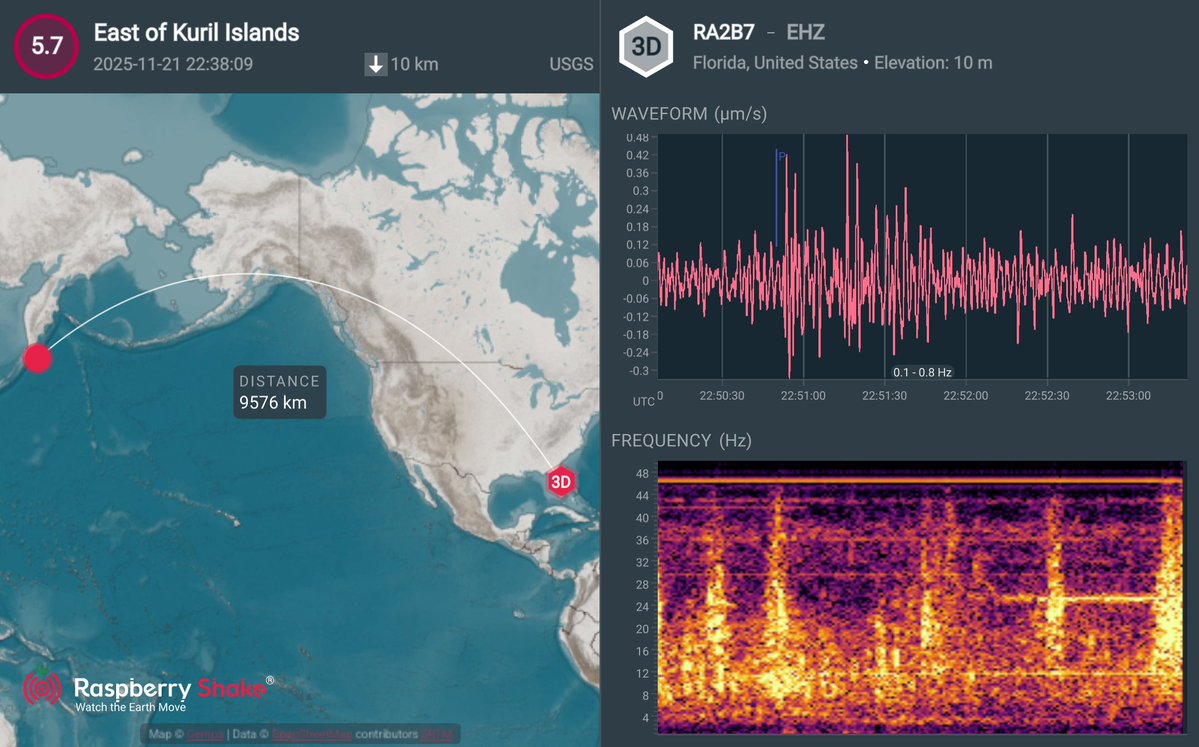
Task: Click the 5.7 magnitude badge
Action: point(44,46)
